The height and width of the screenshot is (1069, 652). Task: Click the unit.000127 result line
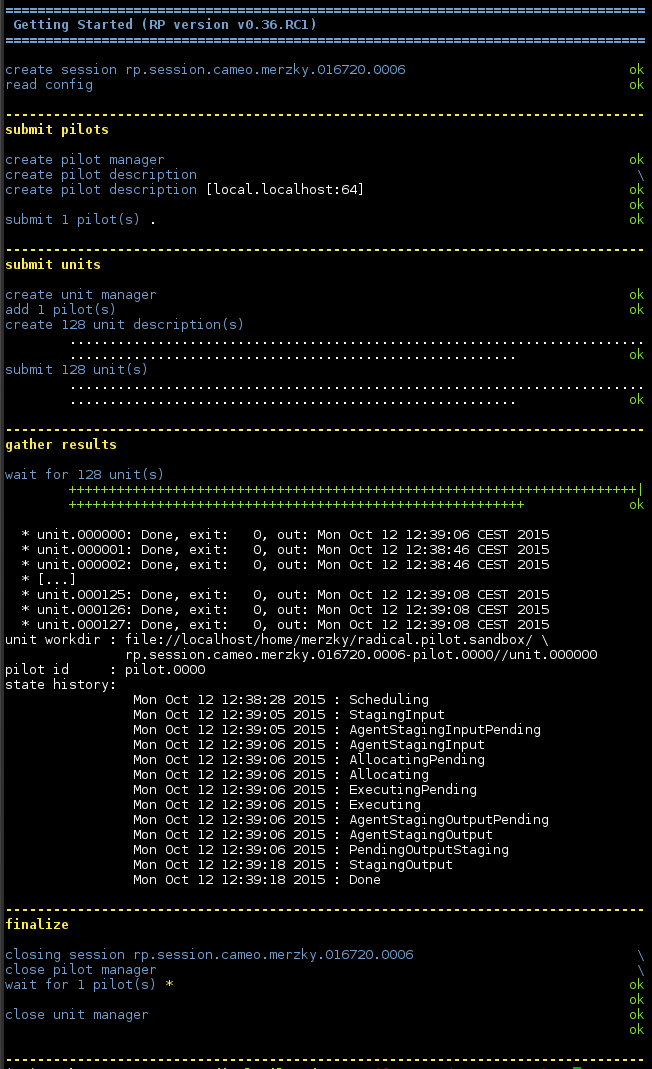pyautogui.click(x=285, y=624)
